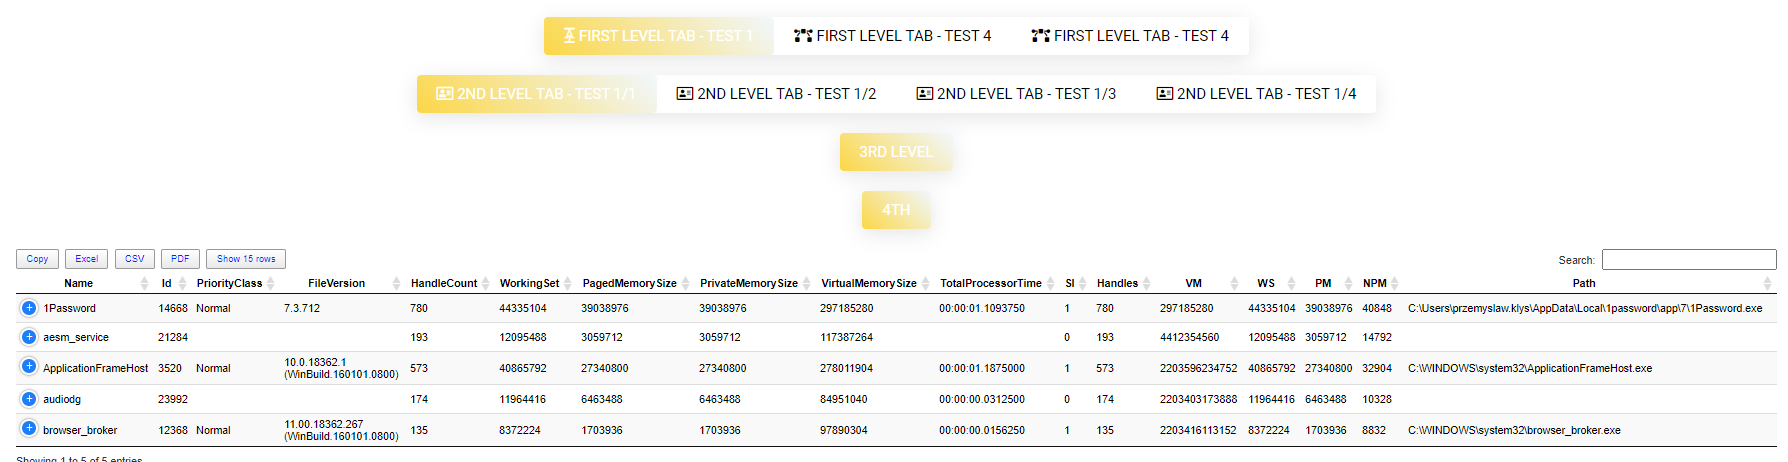Open the Show 15 rows dropdown
Viewport: 1788px width, 462px height.
pyautogui.click(x=246, y=259)
